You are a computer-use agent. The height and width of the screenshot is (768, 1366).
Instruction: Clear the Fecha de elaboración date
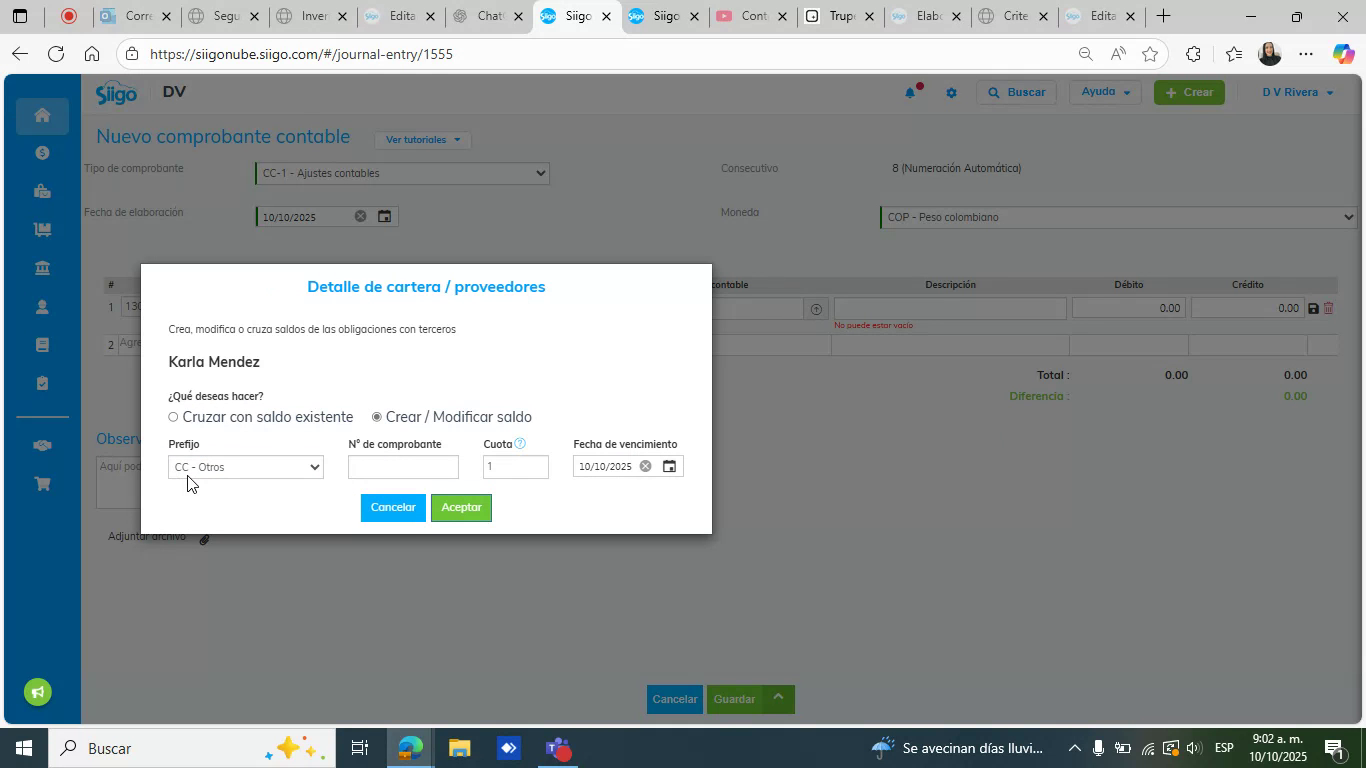coord(360,216)
